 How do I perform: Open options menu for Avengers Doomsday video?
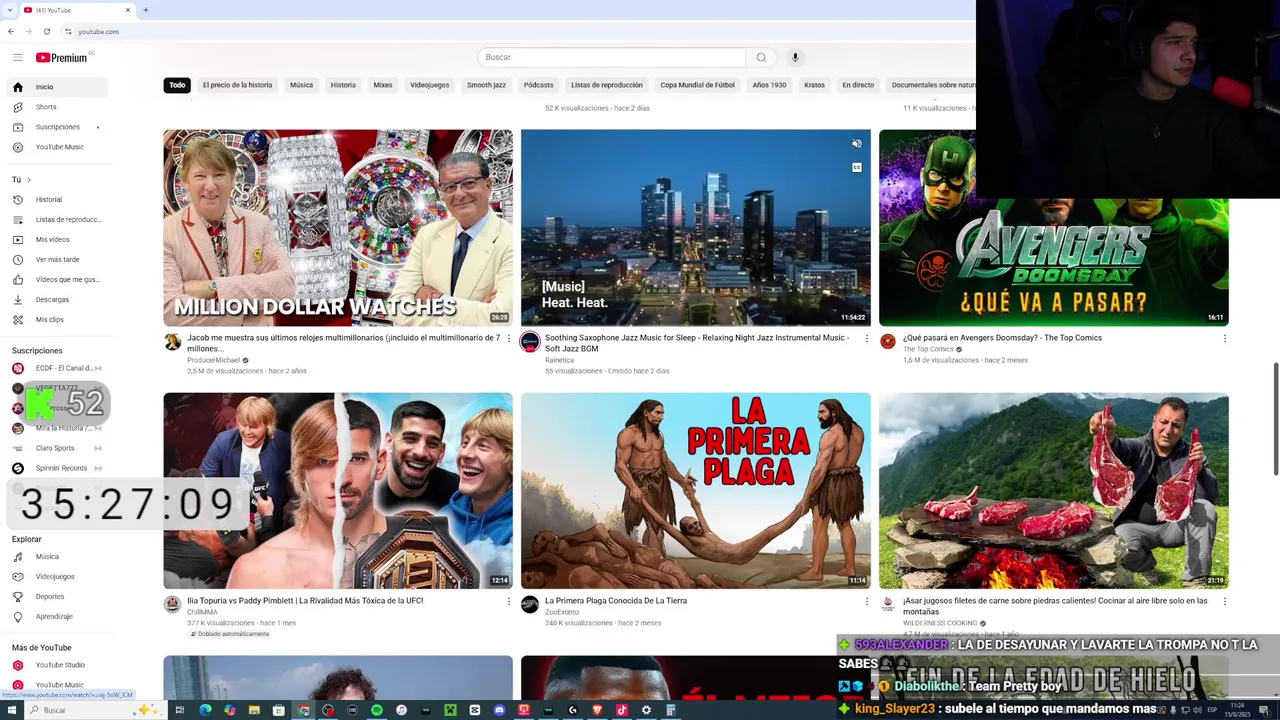point(1224,338)
